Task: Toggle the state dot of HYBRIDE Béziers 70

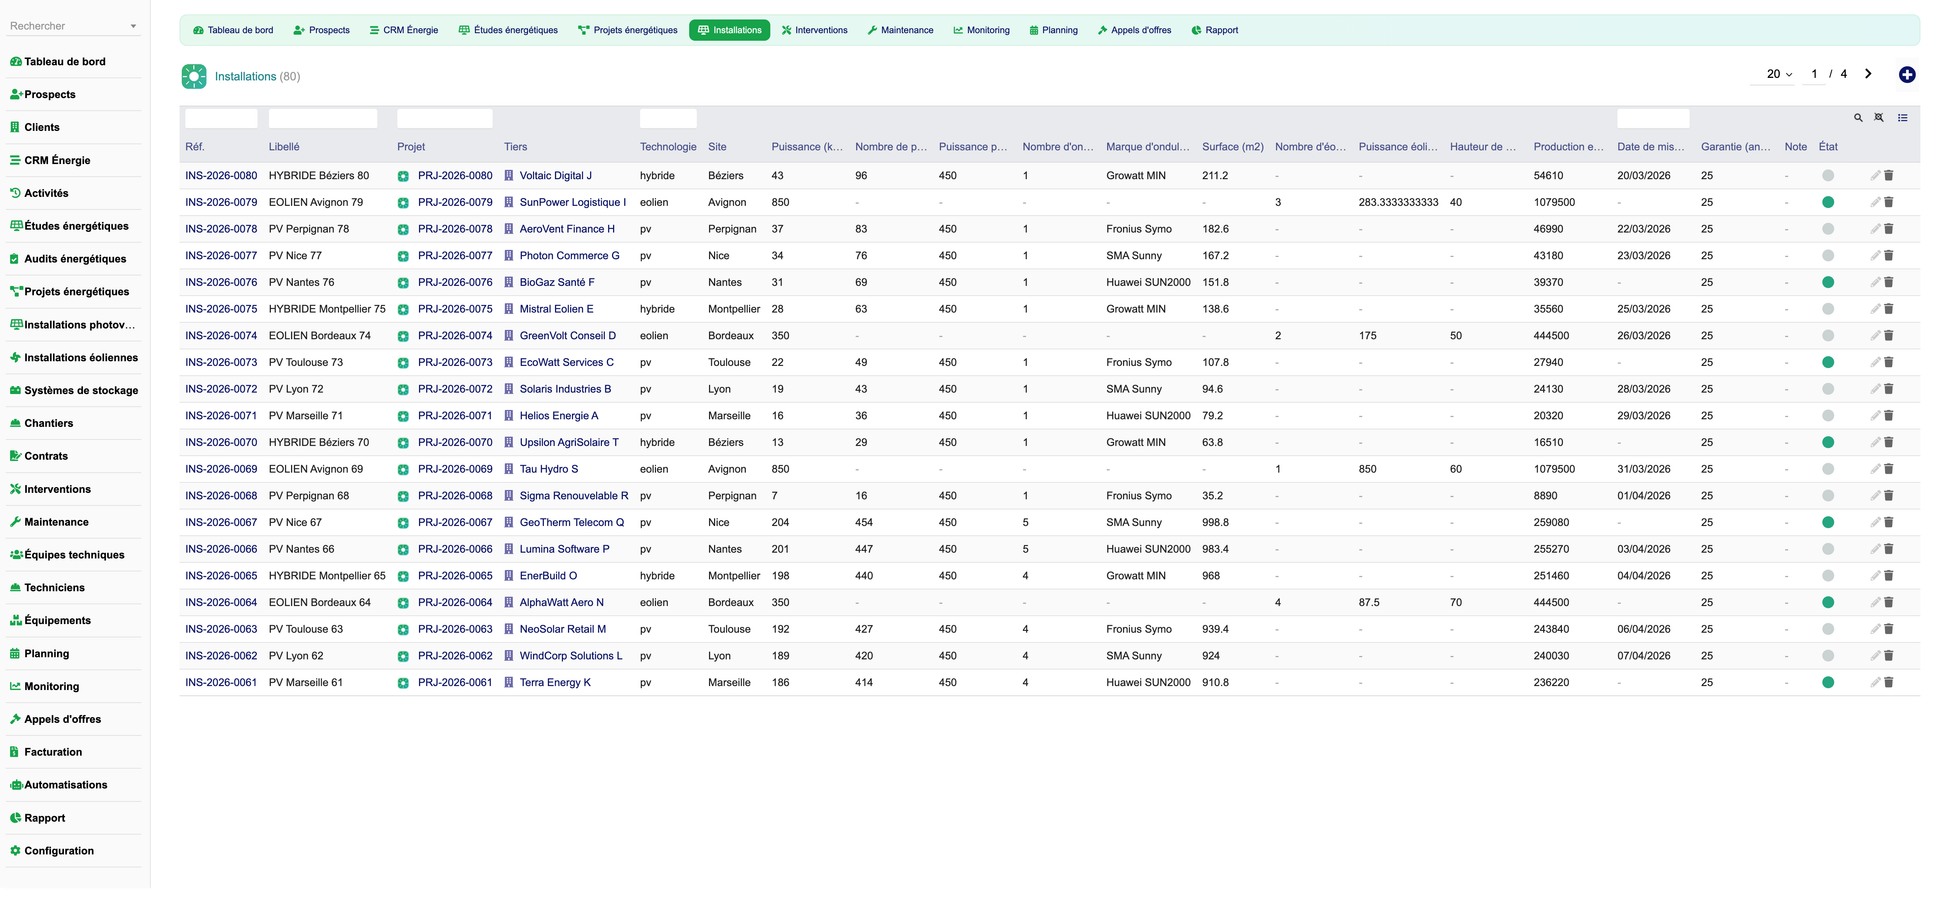Action: (1828, 442)
